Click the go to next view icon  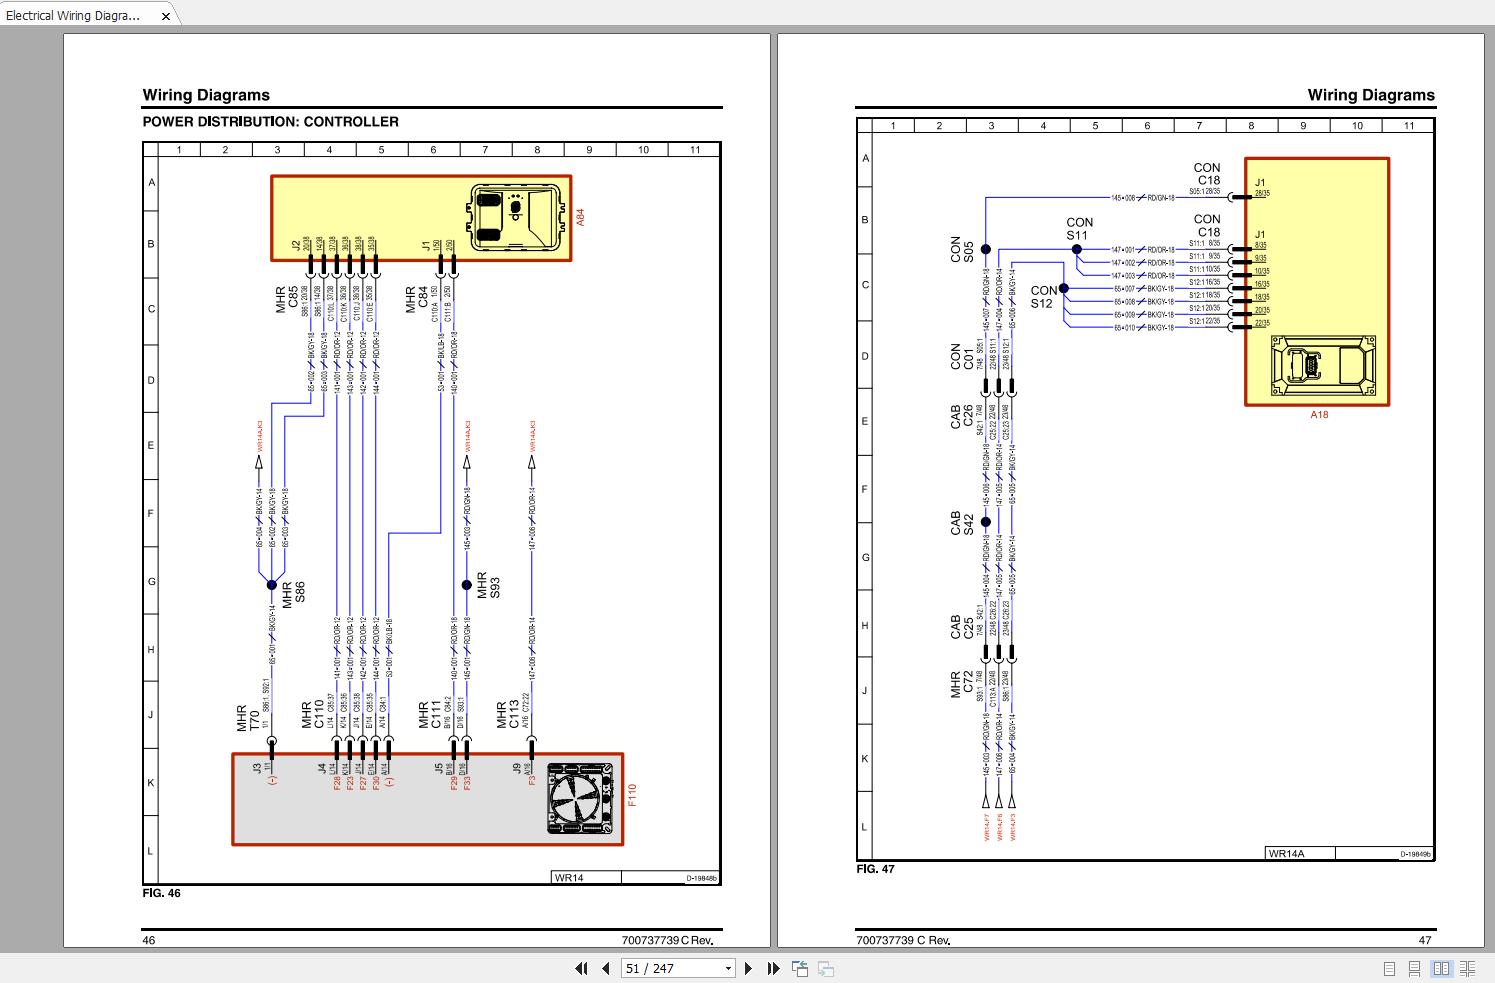pyautogui.click(x=826, y=968)
